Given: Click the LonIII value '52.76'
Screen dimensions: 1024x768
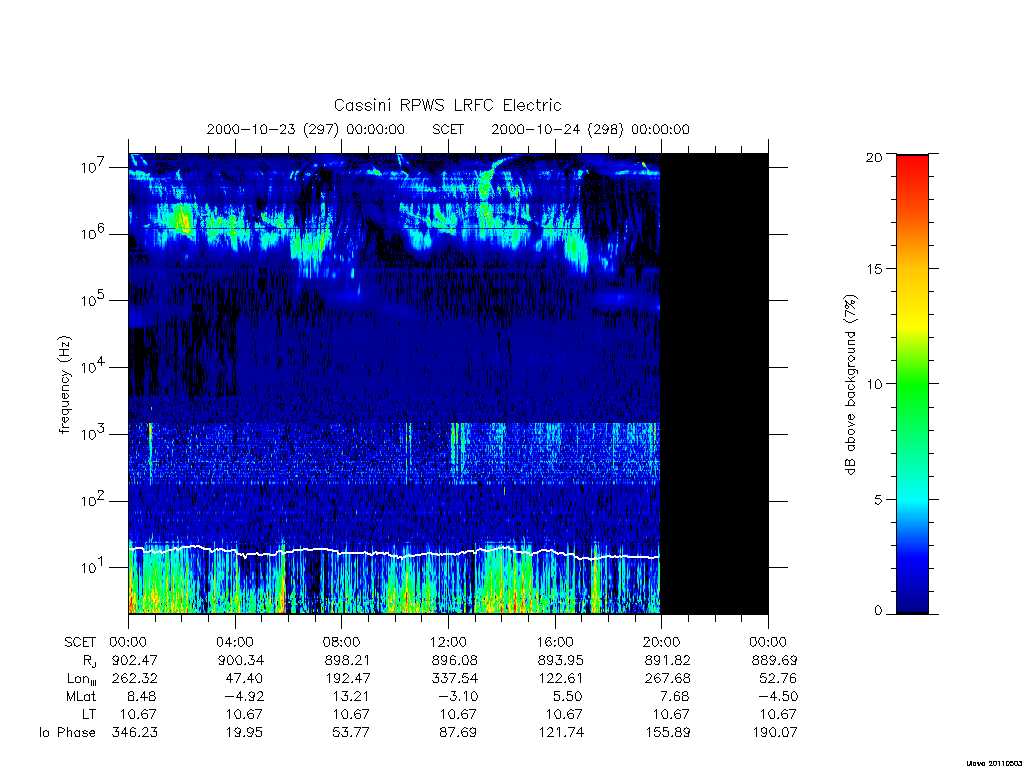Looking at the screenshot, I should pos(778,679).
